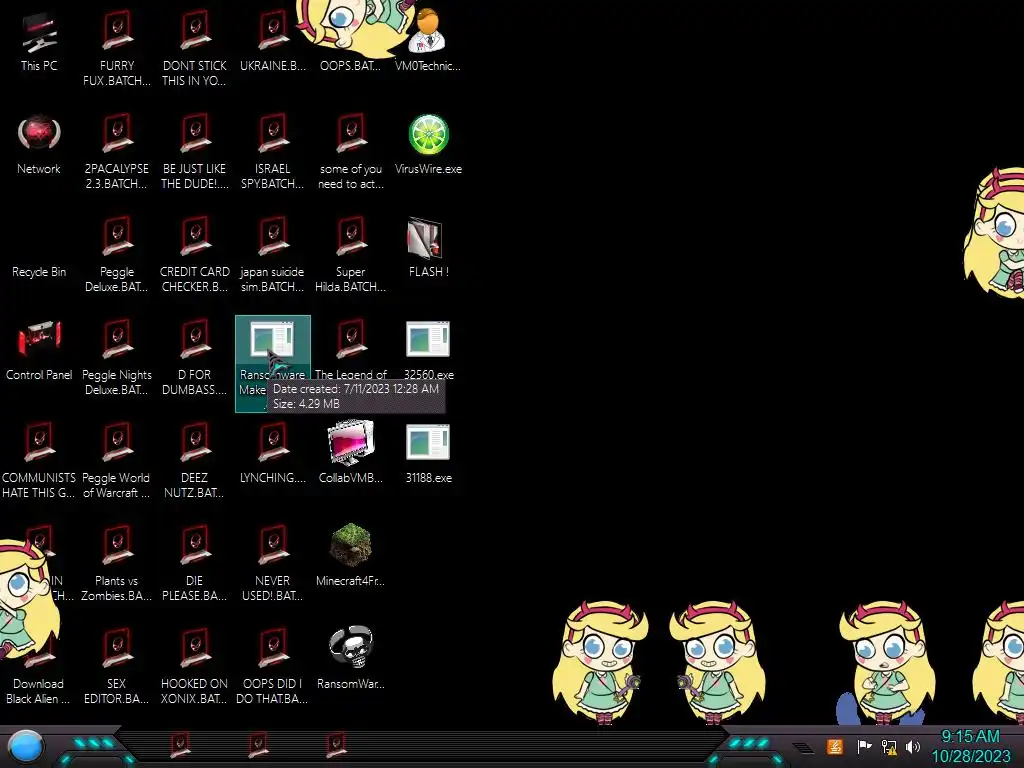Select the Plants vs Zombies.BA... icon
The height and width of the screenshot is (768, 1024).
click(x=118, y=547)
